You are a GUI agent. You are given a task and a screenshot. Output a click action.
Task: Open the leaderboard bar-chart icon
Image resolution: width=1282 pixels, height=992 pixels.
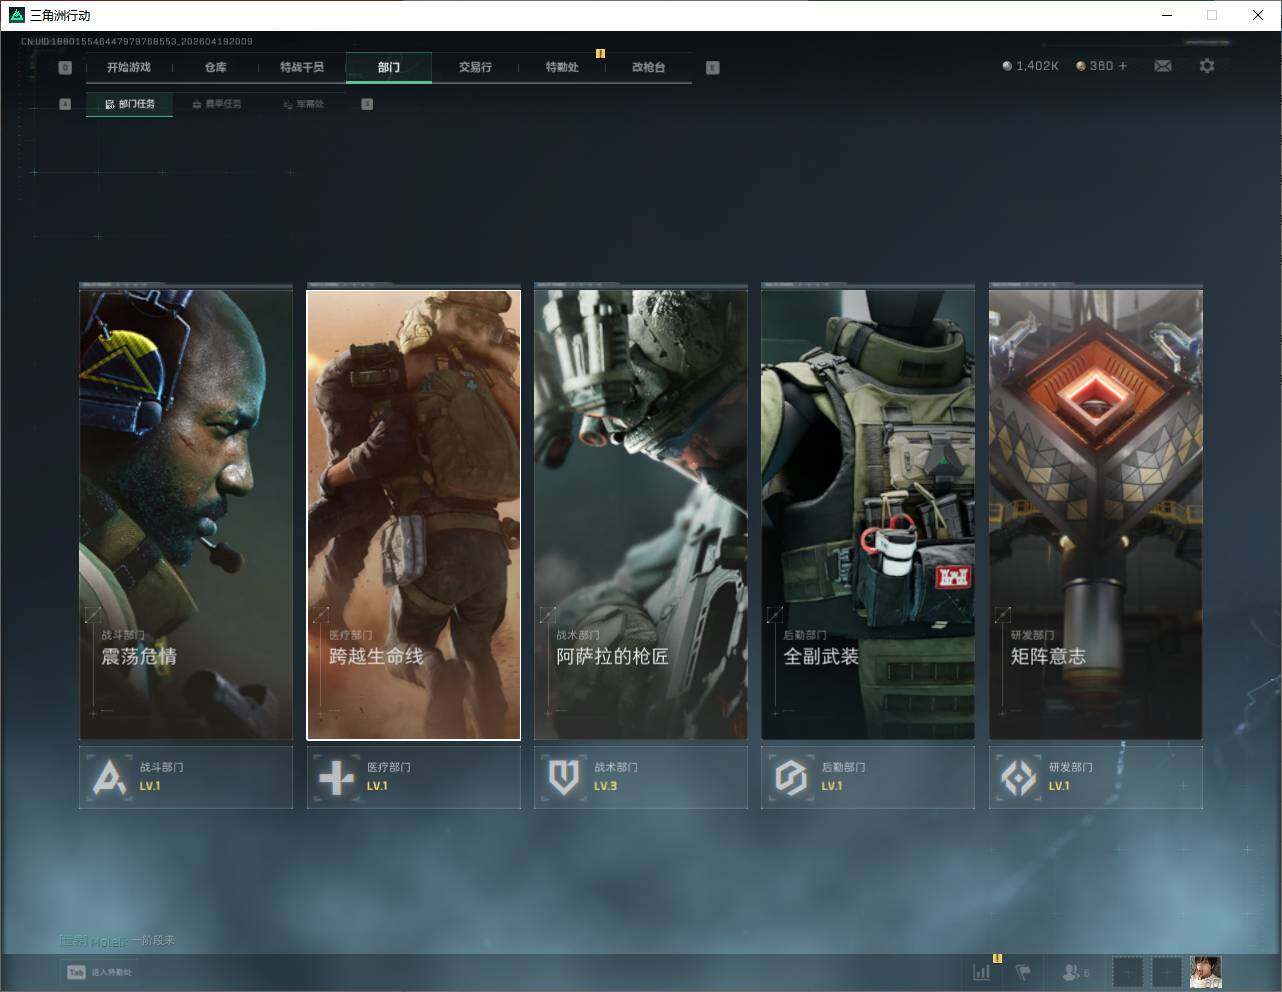(982, 971)
